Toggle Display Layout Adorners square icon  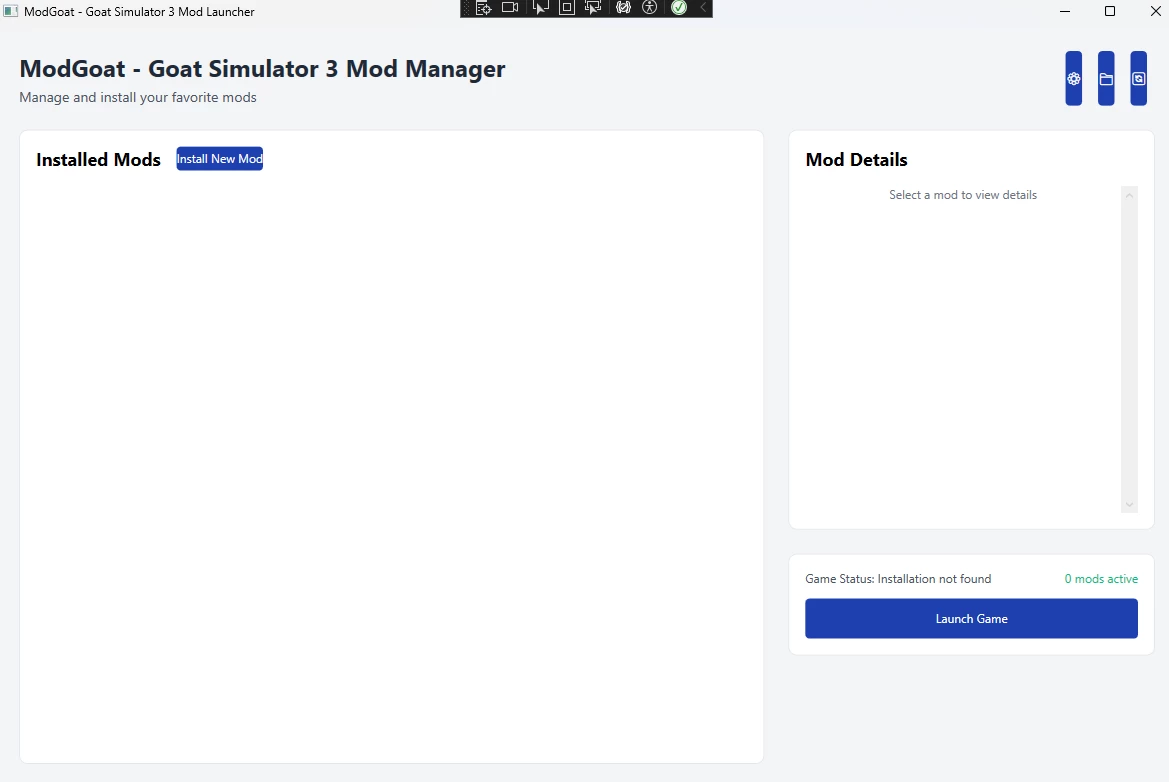[567, 8]
